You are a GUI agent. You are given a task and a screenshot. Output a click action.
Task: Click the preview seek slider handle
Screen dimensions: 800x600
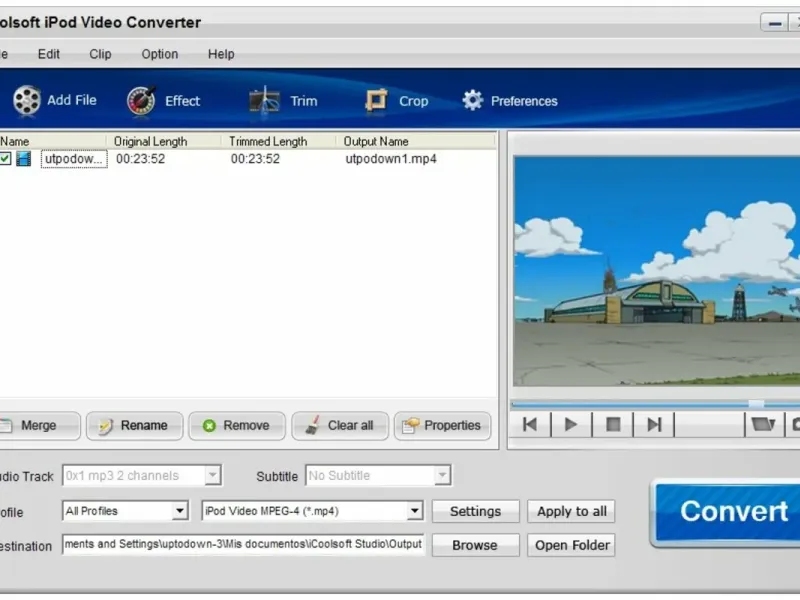756,404
